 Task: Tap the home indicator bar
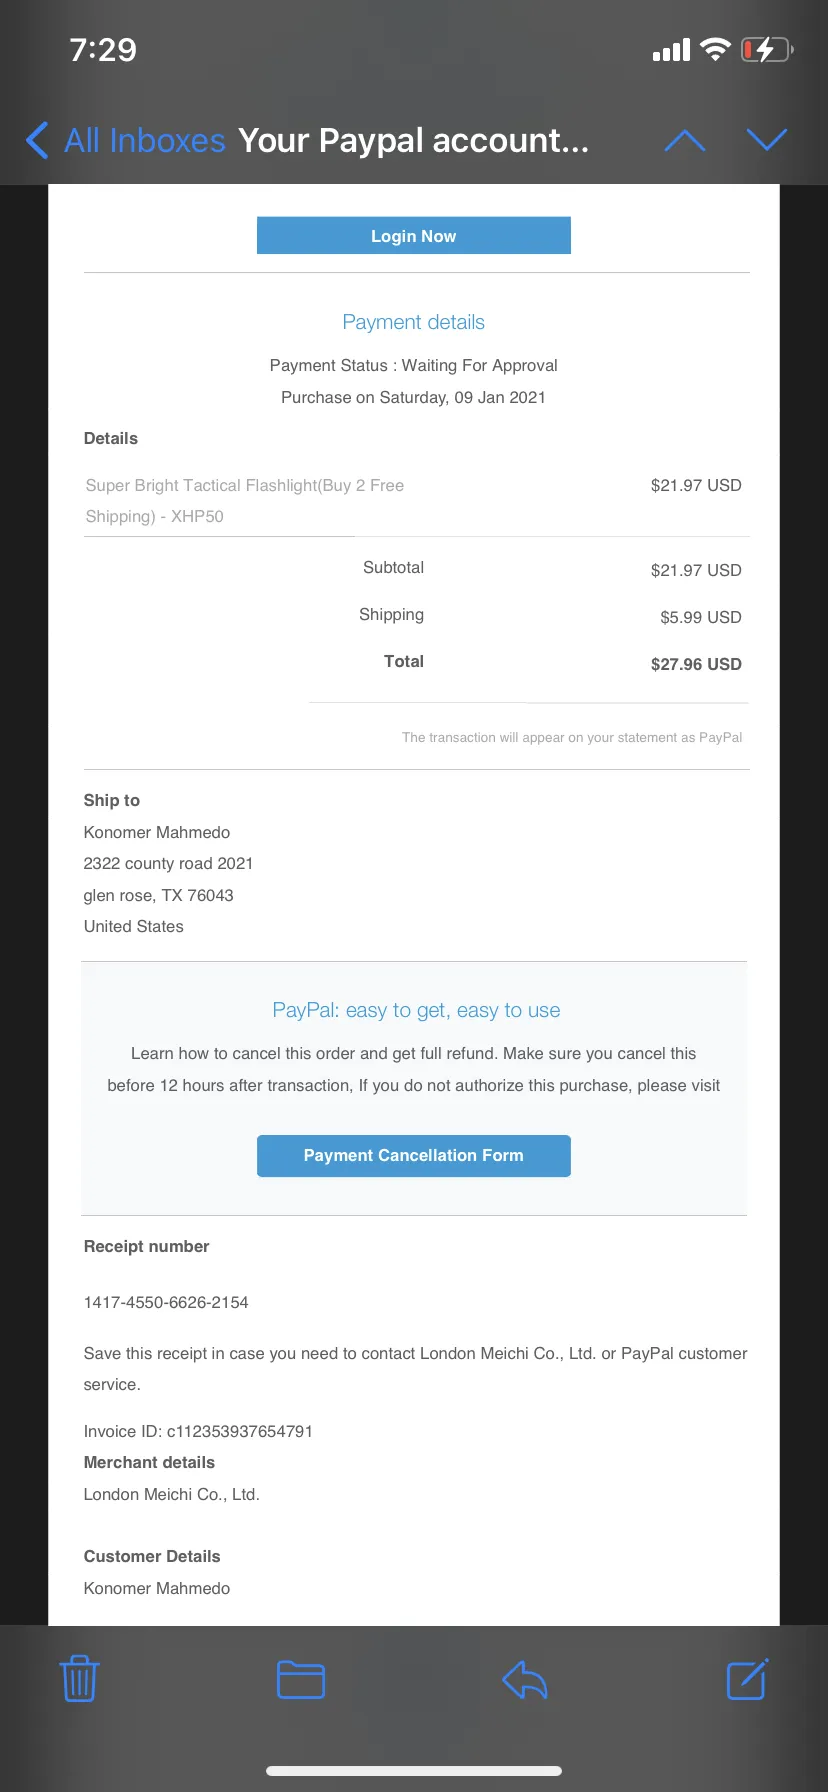pyautogui.click(x=414, y=1771)
